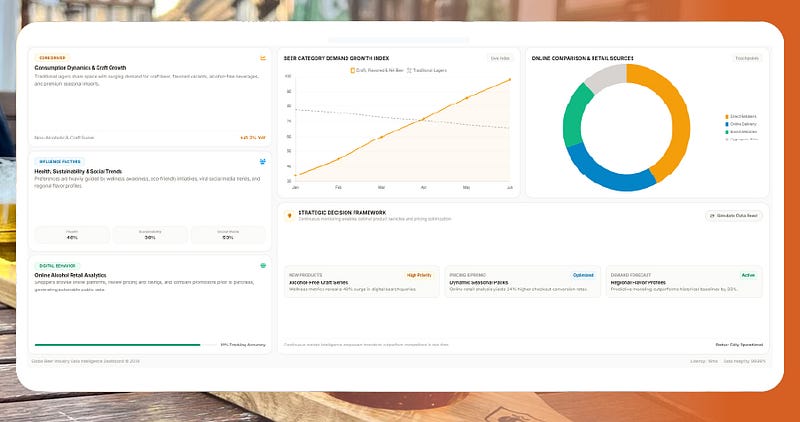The height and width of the screenshot is (422, 800).
Task: Click the Strategic Decision Framework title
Action: click(342, 212)
